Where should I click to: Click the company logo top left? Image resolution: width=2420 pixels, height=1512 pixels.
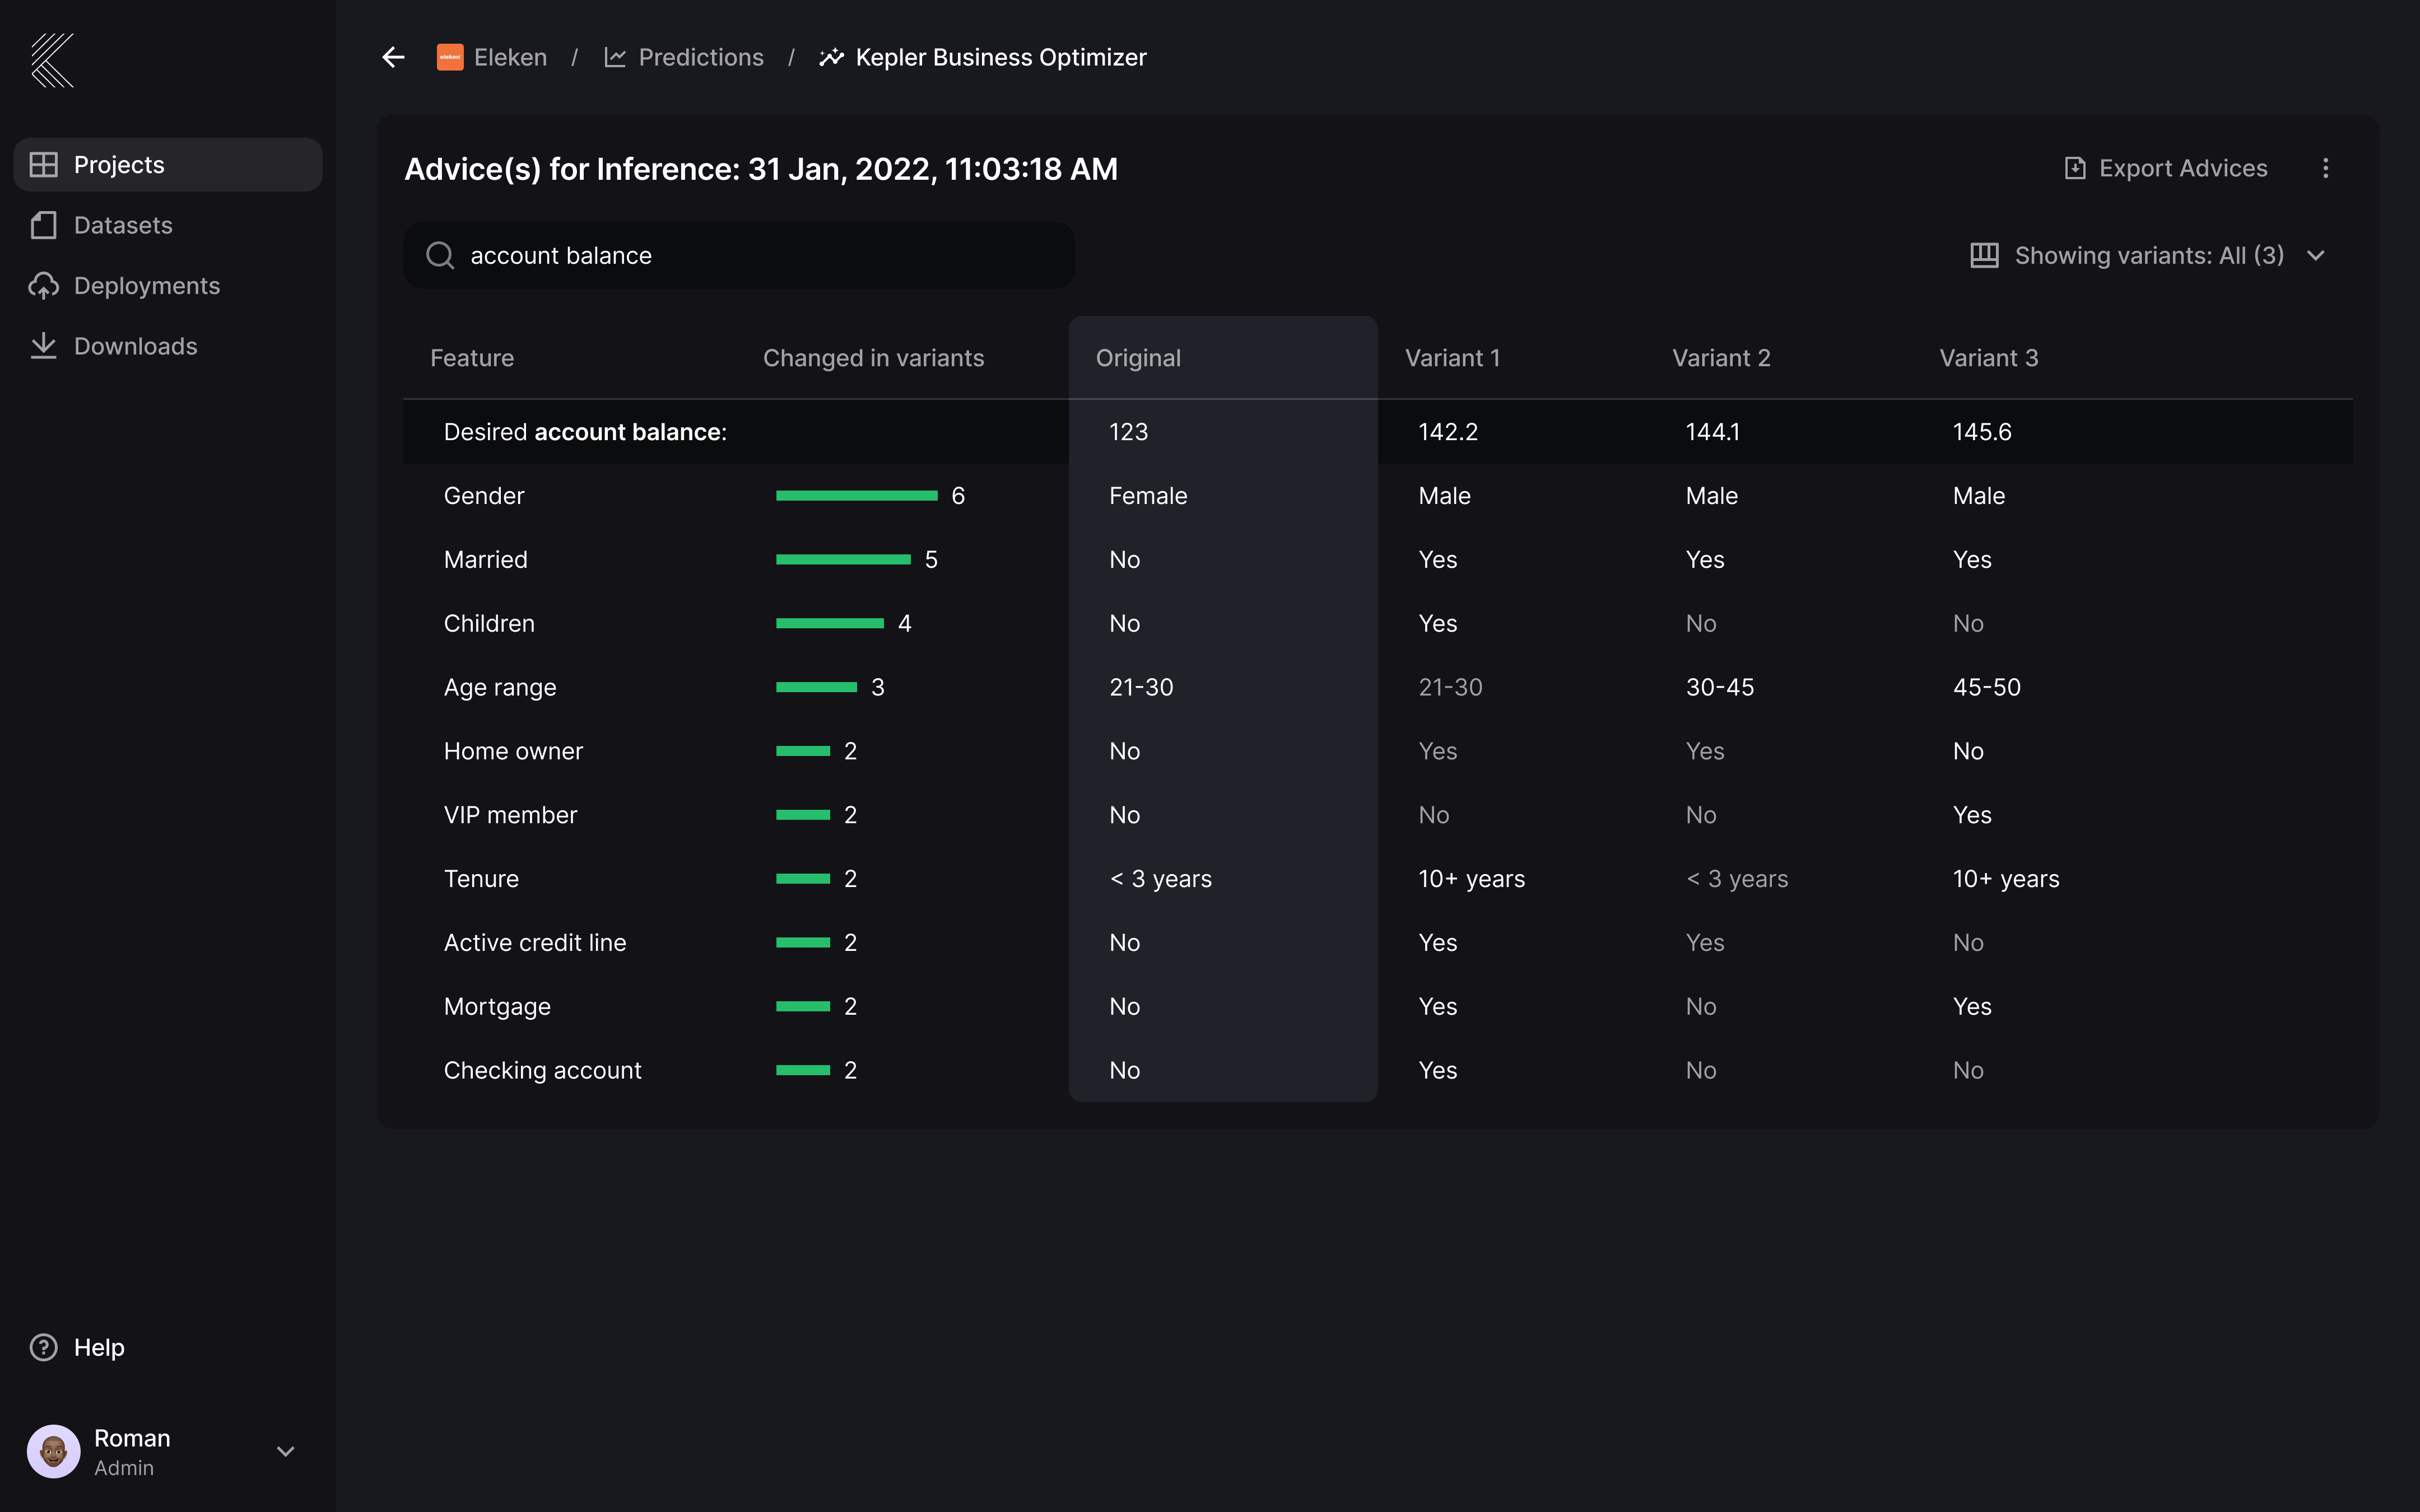point(52,60)
